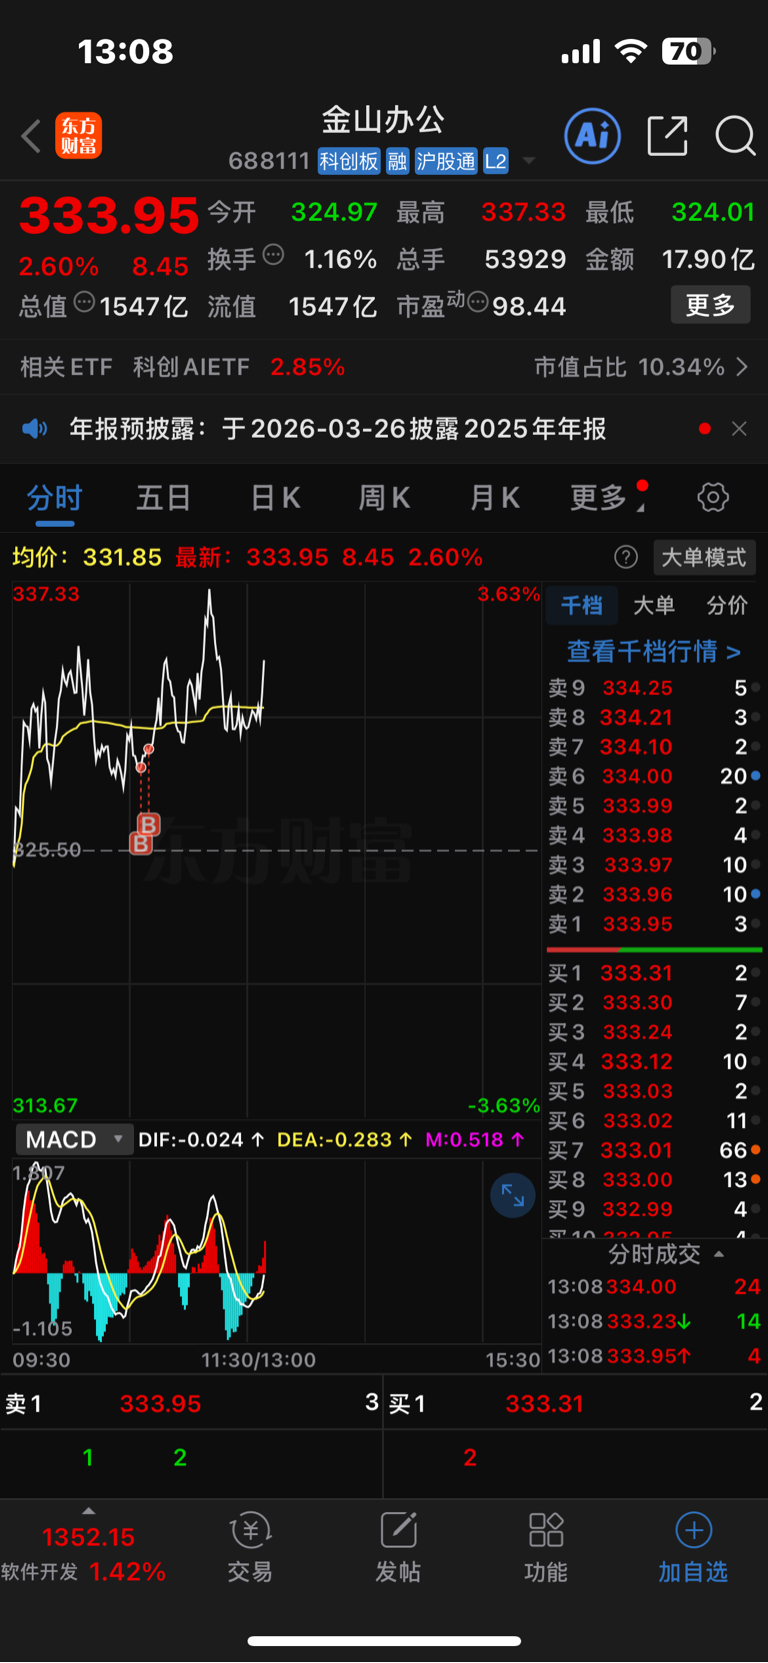Tap the MACD sub-chart area
768x1663 pixels.
(x=276, y=1250)
